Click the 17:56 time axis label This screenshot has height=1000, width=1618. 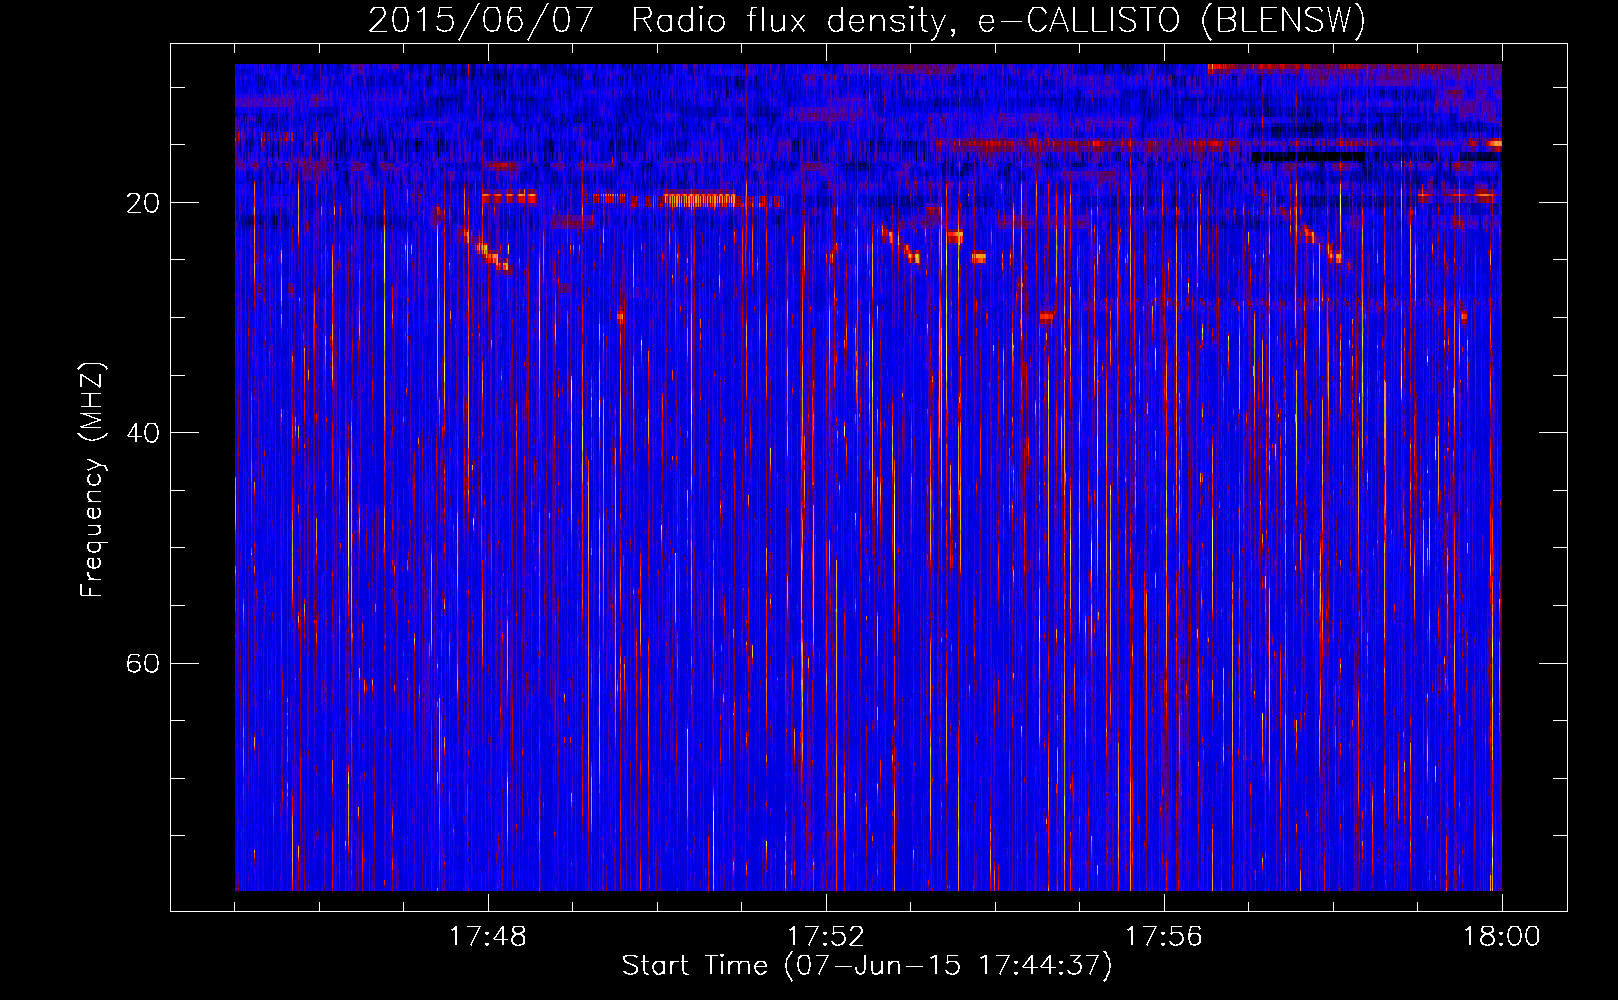pyautogui.click(x=1164, y=937)
